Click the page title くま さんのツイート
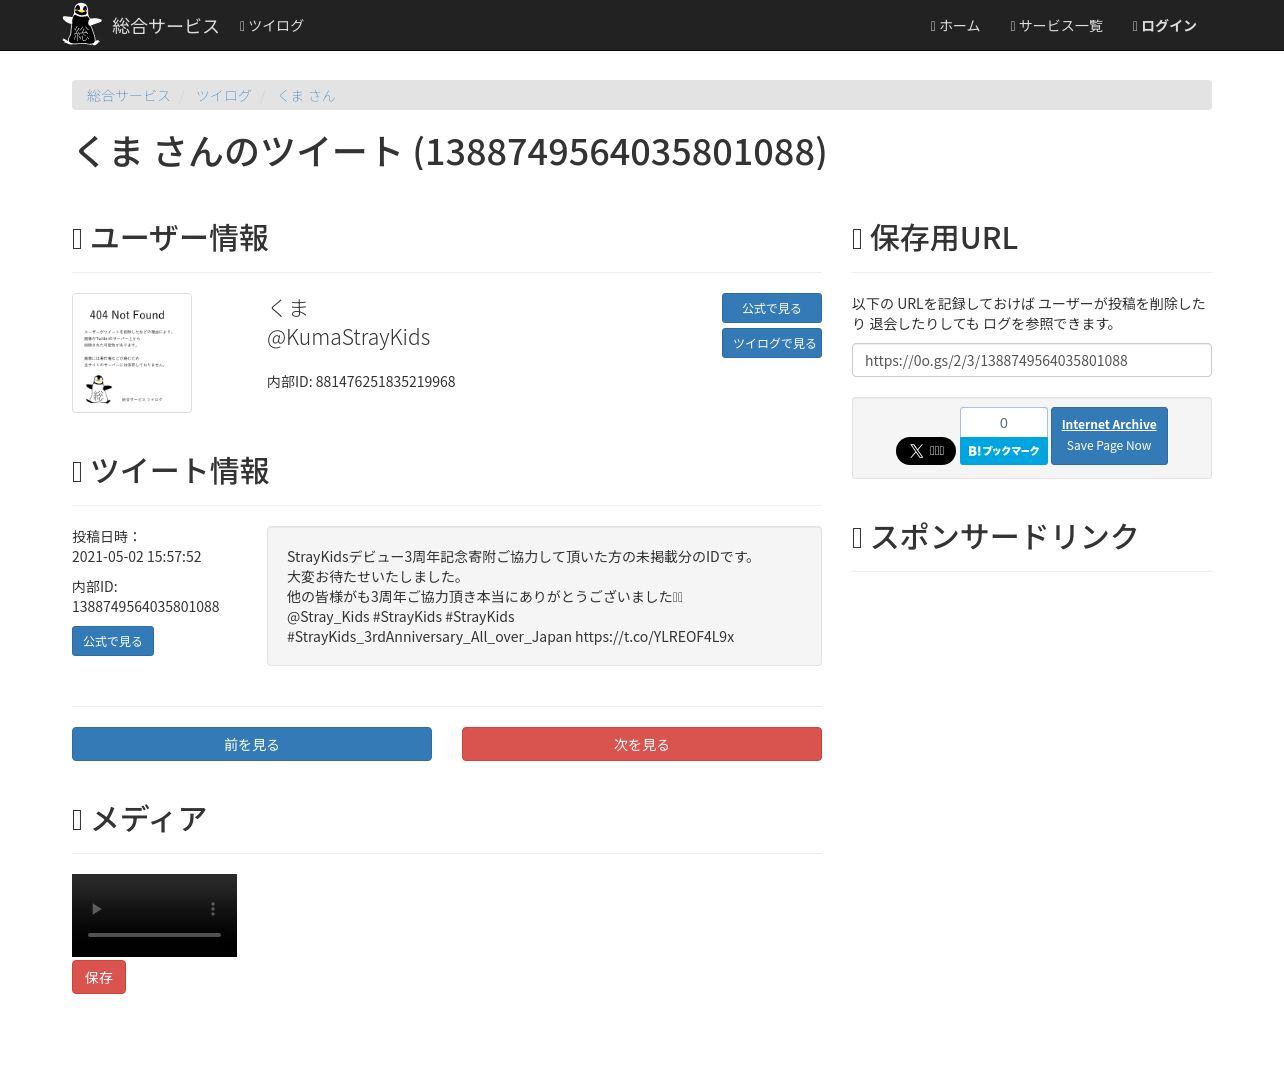1284x1085 pixels. 449,152
